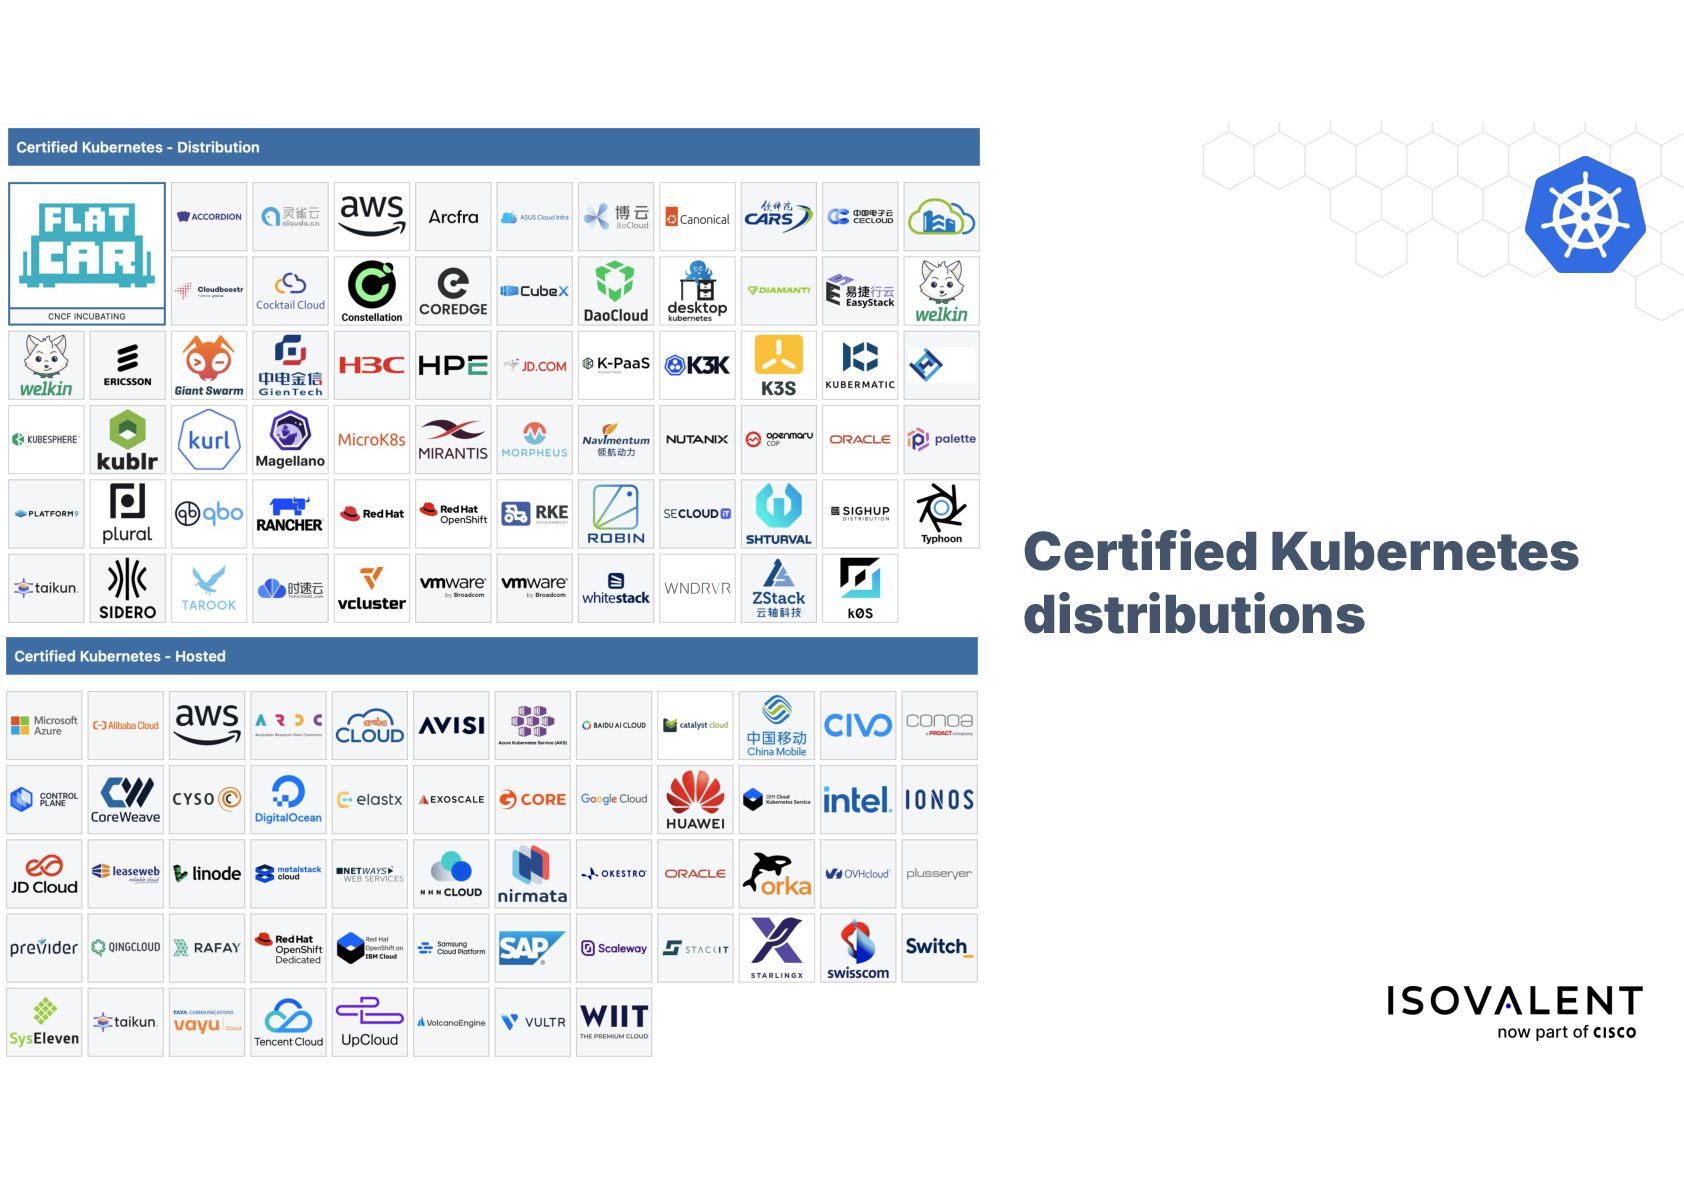The image size is (1684, 1191).
Task: Click the desktop kubernetes logo
Action: pos(697,291)
